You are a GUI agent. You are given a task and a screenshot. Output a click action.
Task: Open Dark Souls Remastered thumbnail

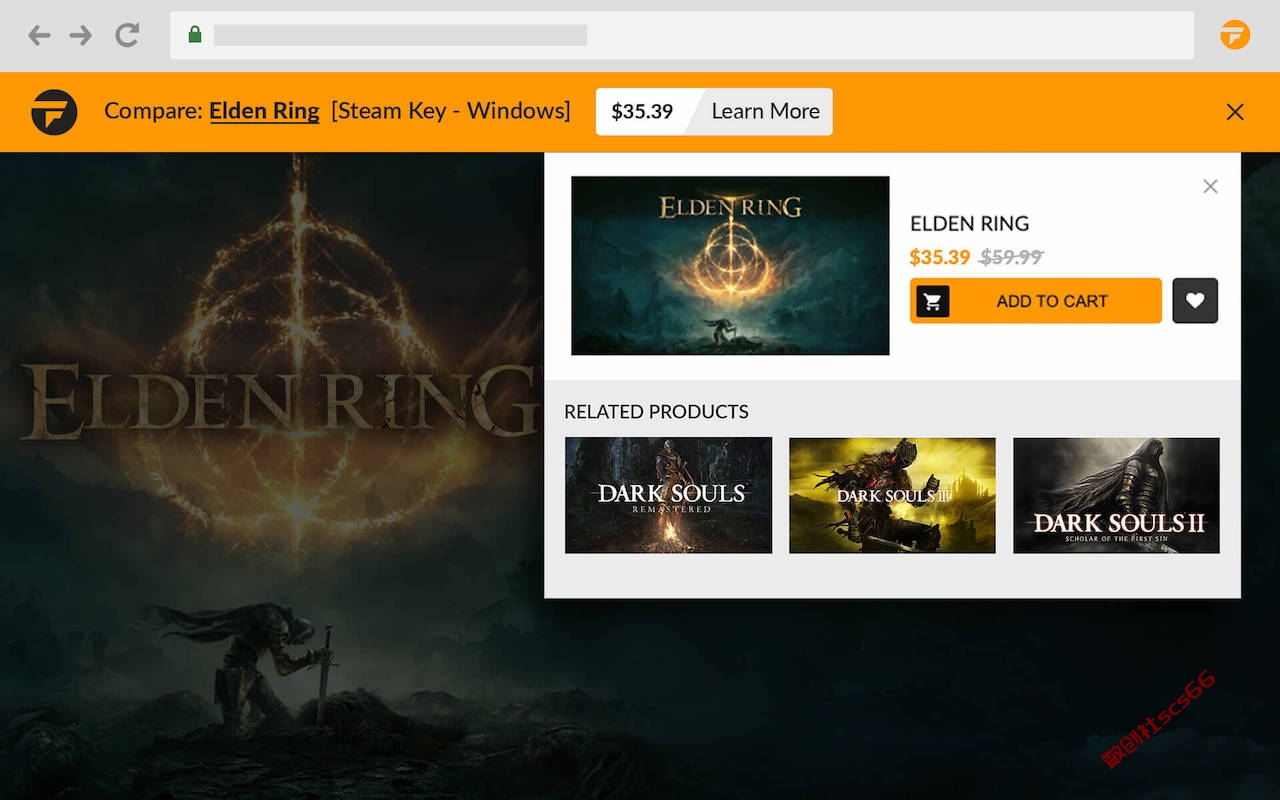pos(668,495)
